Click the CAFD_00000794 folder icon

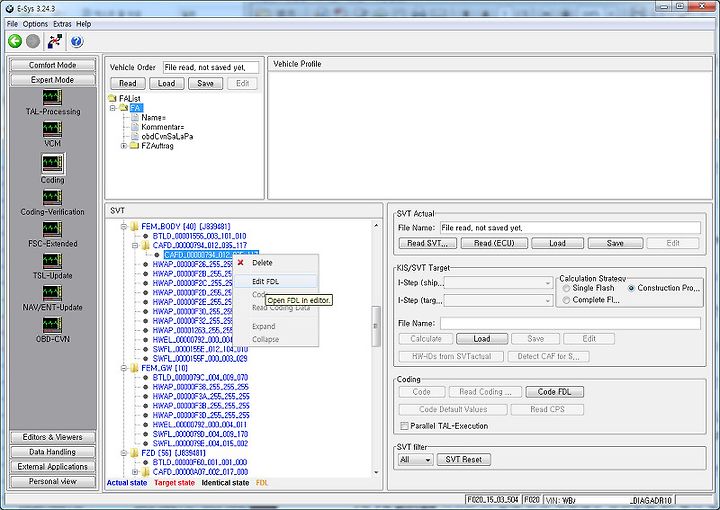pos(146,245)
